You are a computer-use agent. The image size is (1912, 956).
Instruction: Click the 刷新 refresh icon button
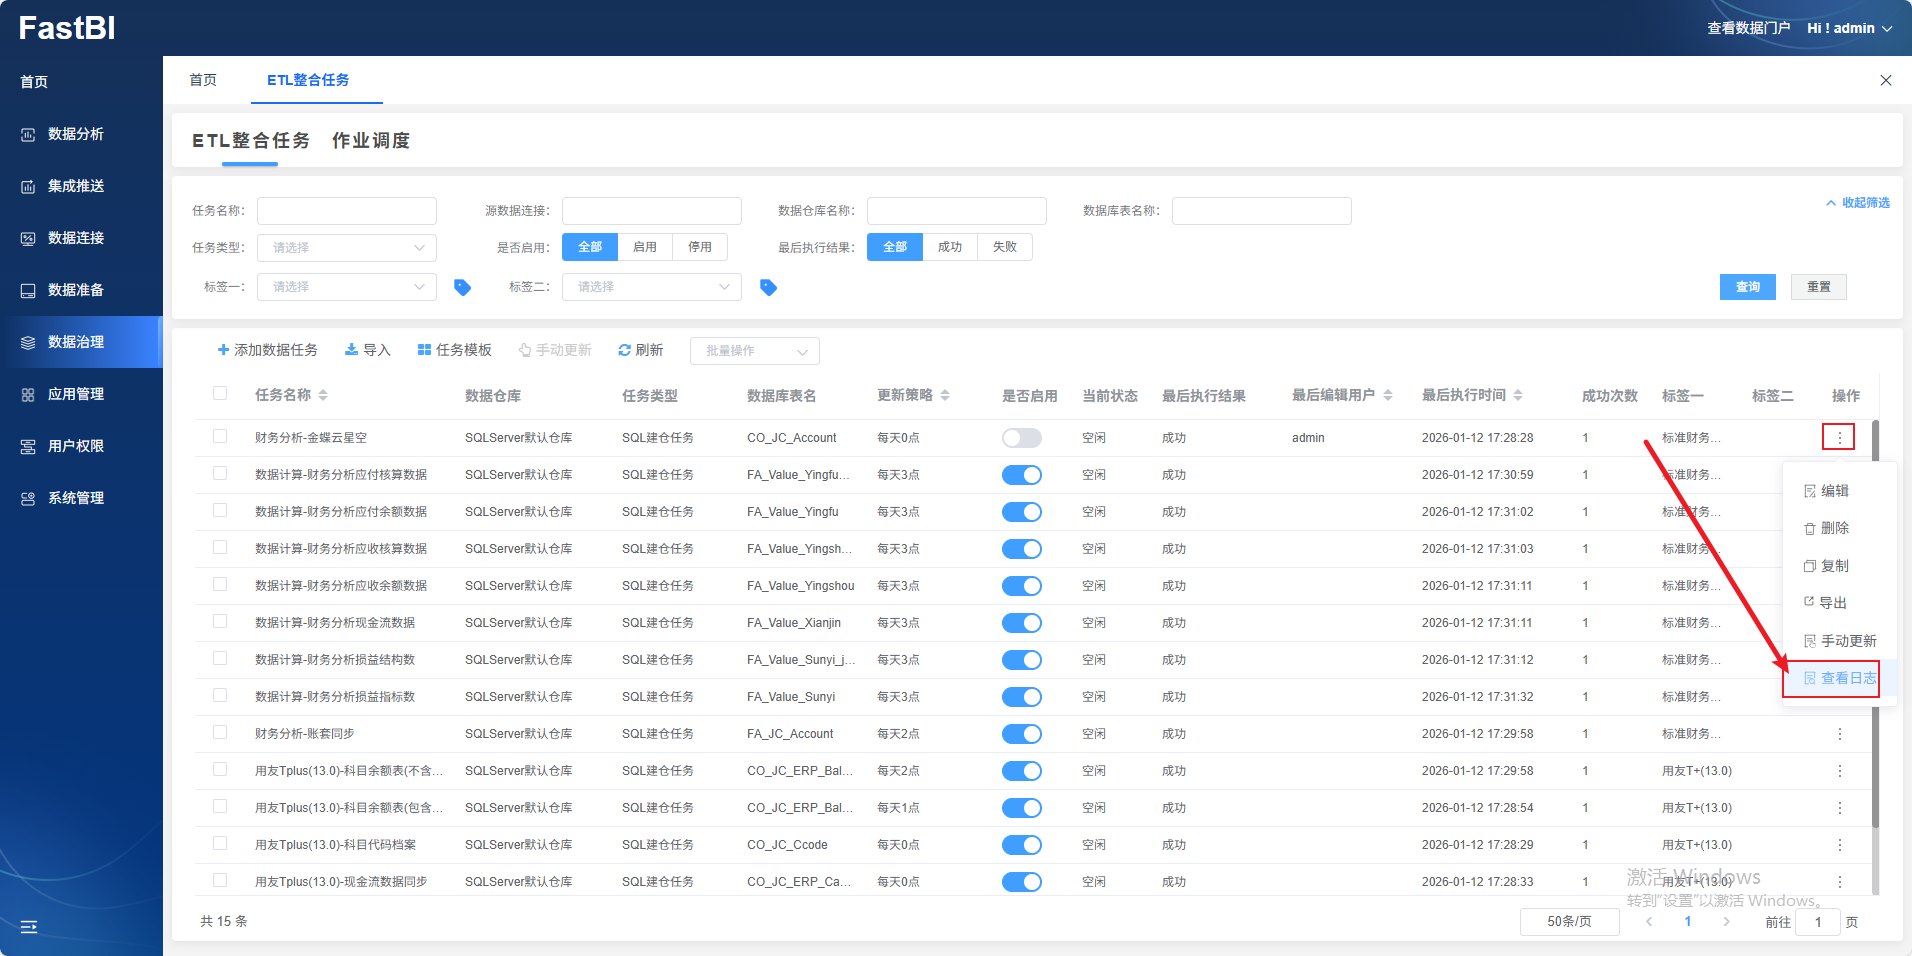(640, 350)
